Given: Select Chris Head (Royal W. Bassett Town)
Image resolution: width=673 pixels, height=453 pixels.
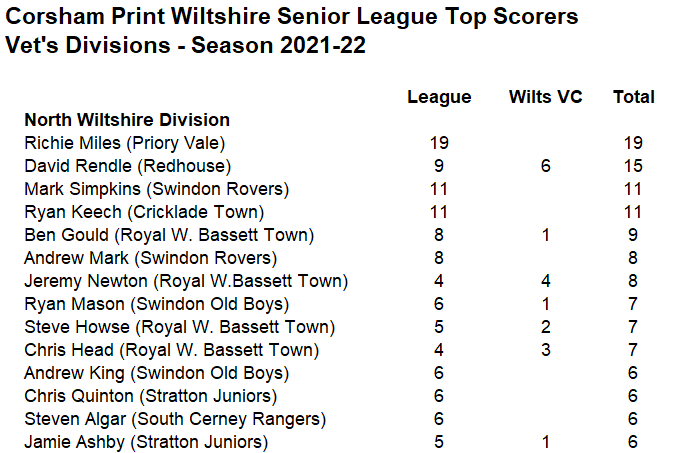Looking at the screenshot, I should click(172, 350).
